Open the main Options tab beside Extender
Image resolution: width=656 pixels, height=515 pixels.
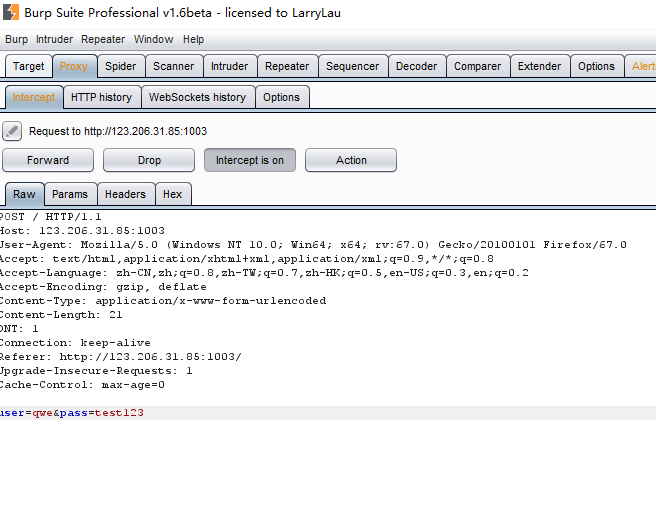[x=596, y=66]
